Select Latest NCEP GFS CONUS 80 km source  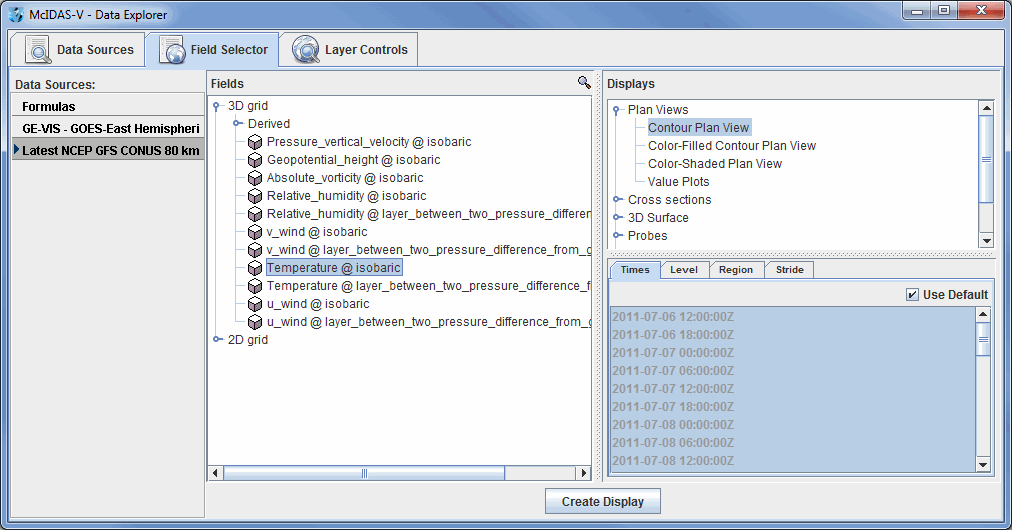[x=108, y=150]
